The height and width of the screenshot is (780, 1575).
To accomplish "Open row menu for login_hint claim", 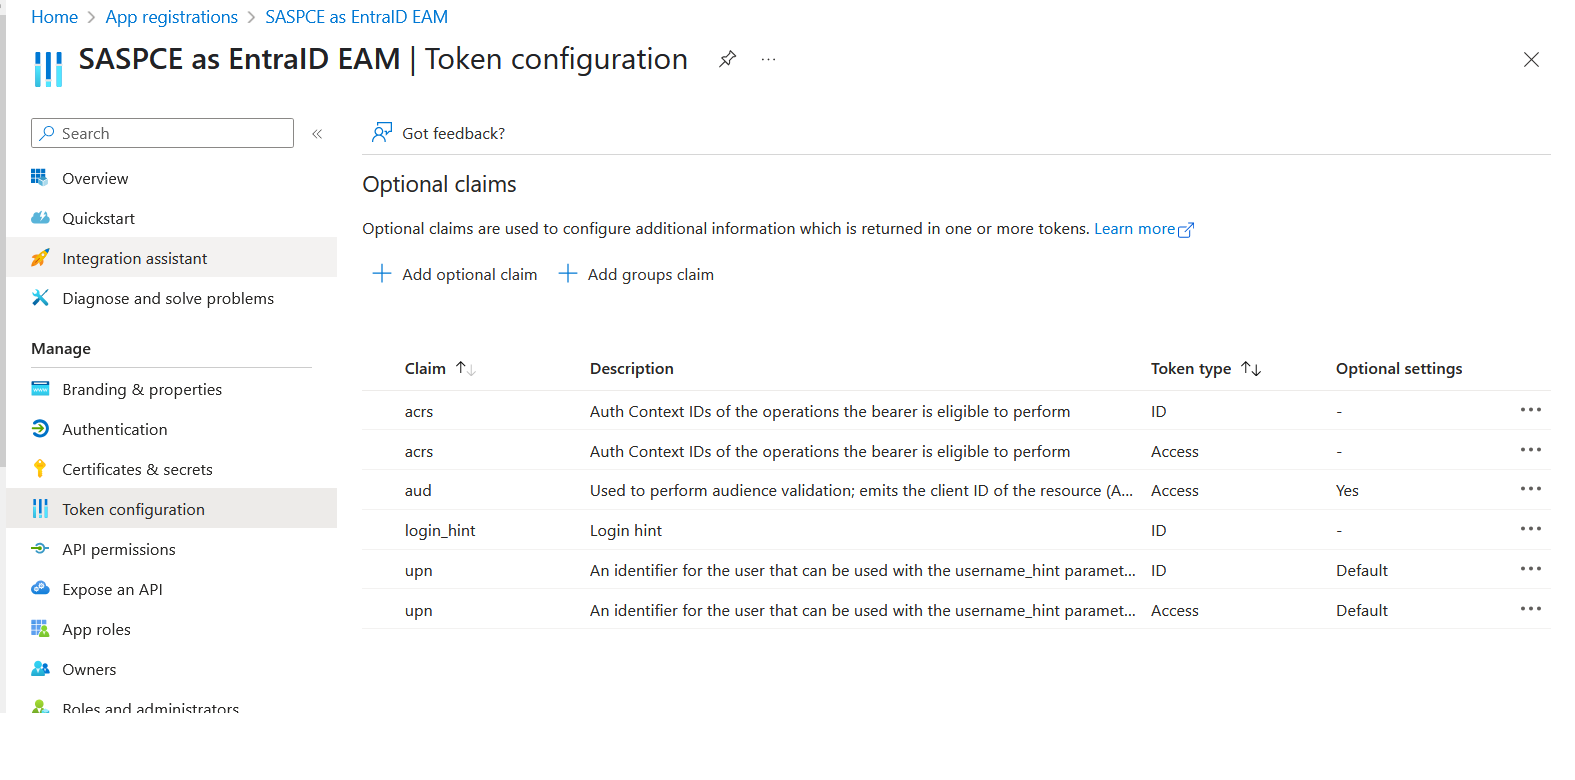I will pyautogui.click(x=1530, y=529).
